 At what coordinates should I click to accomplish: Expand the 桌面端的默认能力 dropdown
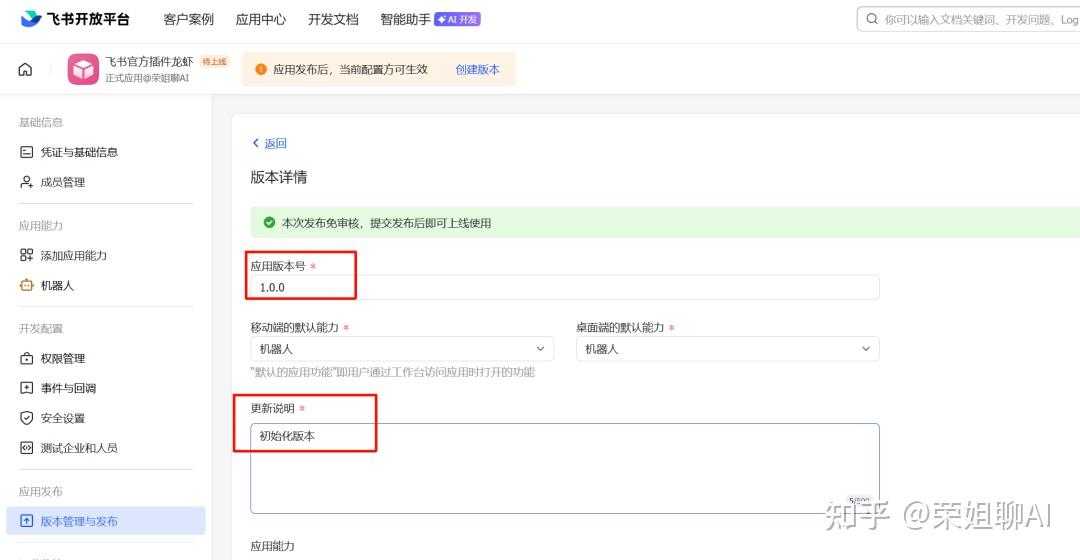click(x=727, y=349)
